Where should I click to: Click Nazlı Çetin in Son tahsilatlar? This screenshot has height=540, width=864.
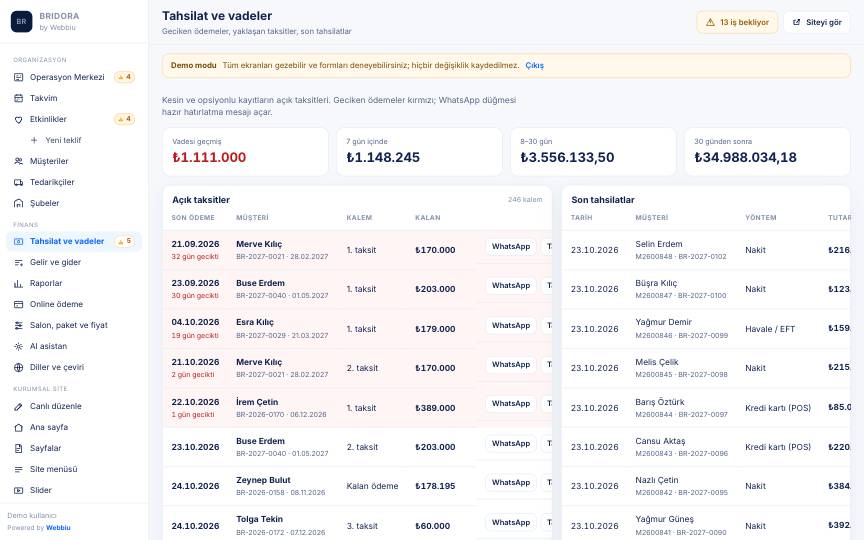(x=657, y=480)
